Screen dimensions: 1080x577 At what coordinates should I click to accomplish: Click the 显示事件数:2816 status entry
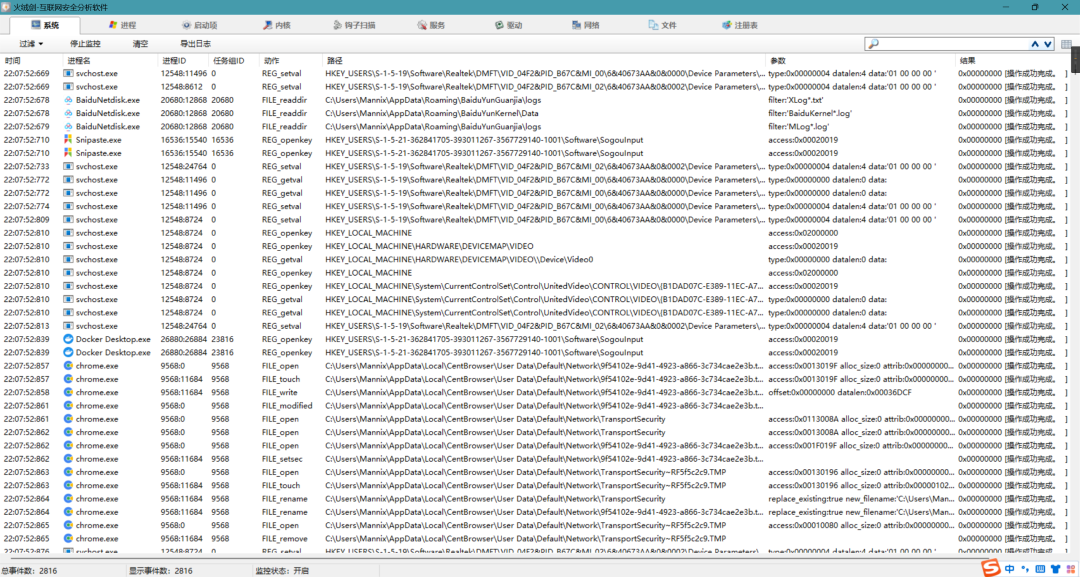160,571
